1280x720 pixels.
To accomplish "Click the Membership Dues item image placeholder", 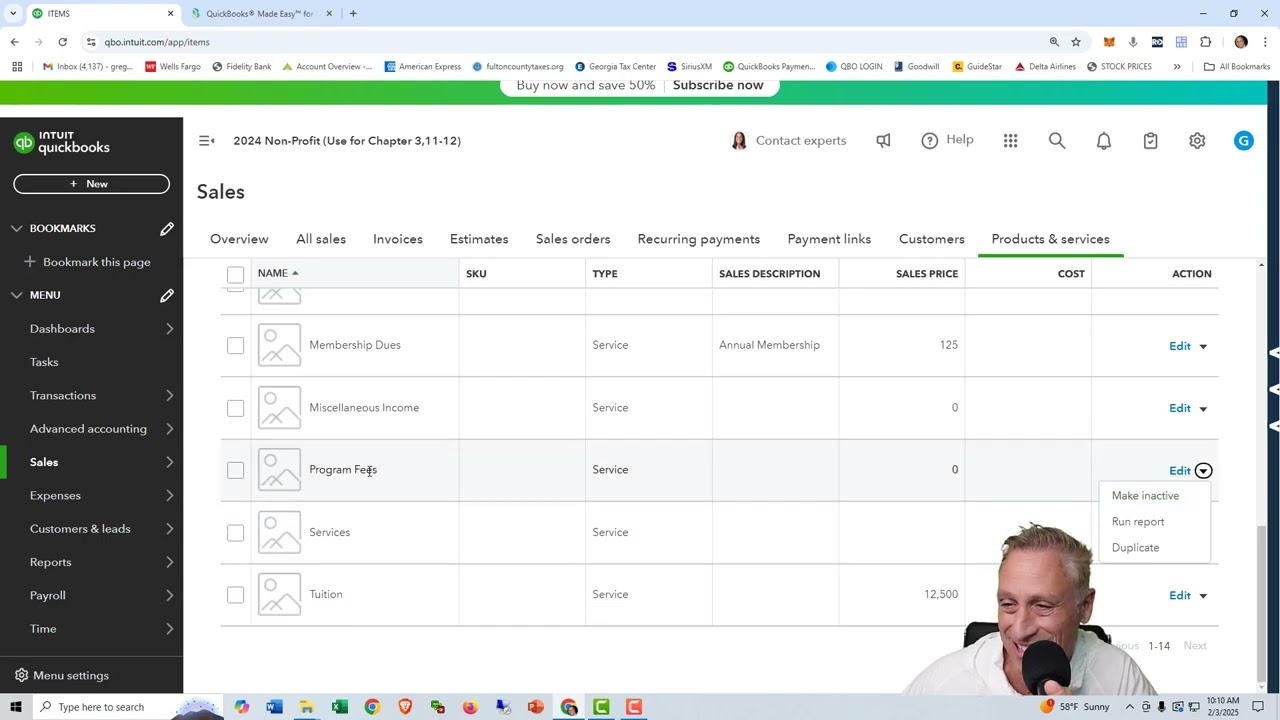I will click(279, 345).
